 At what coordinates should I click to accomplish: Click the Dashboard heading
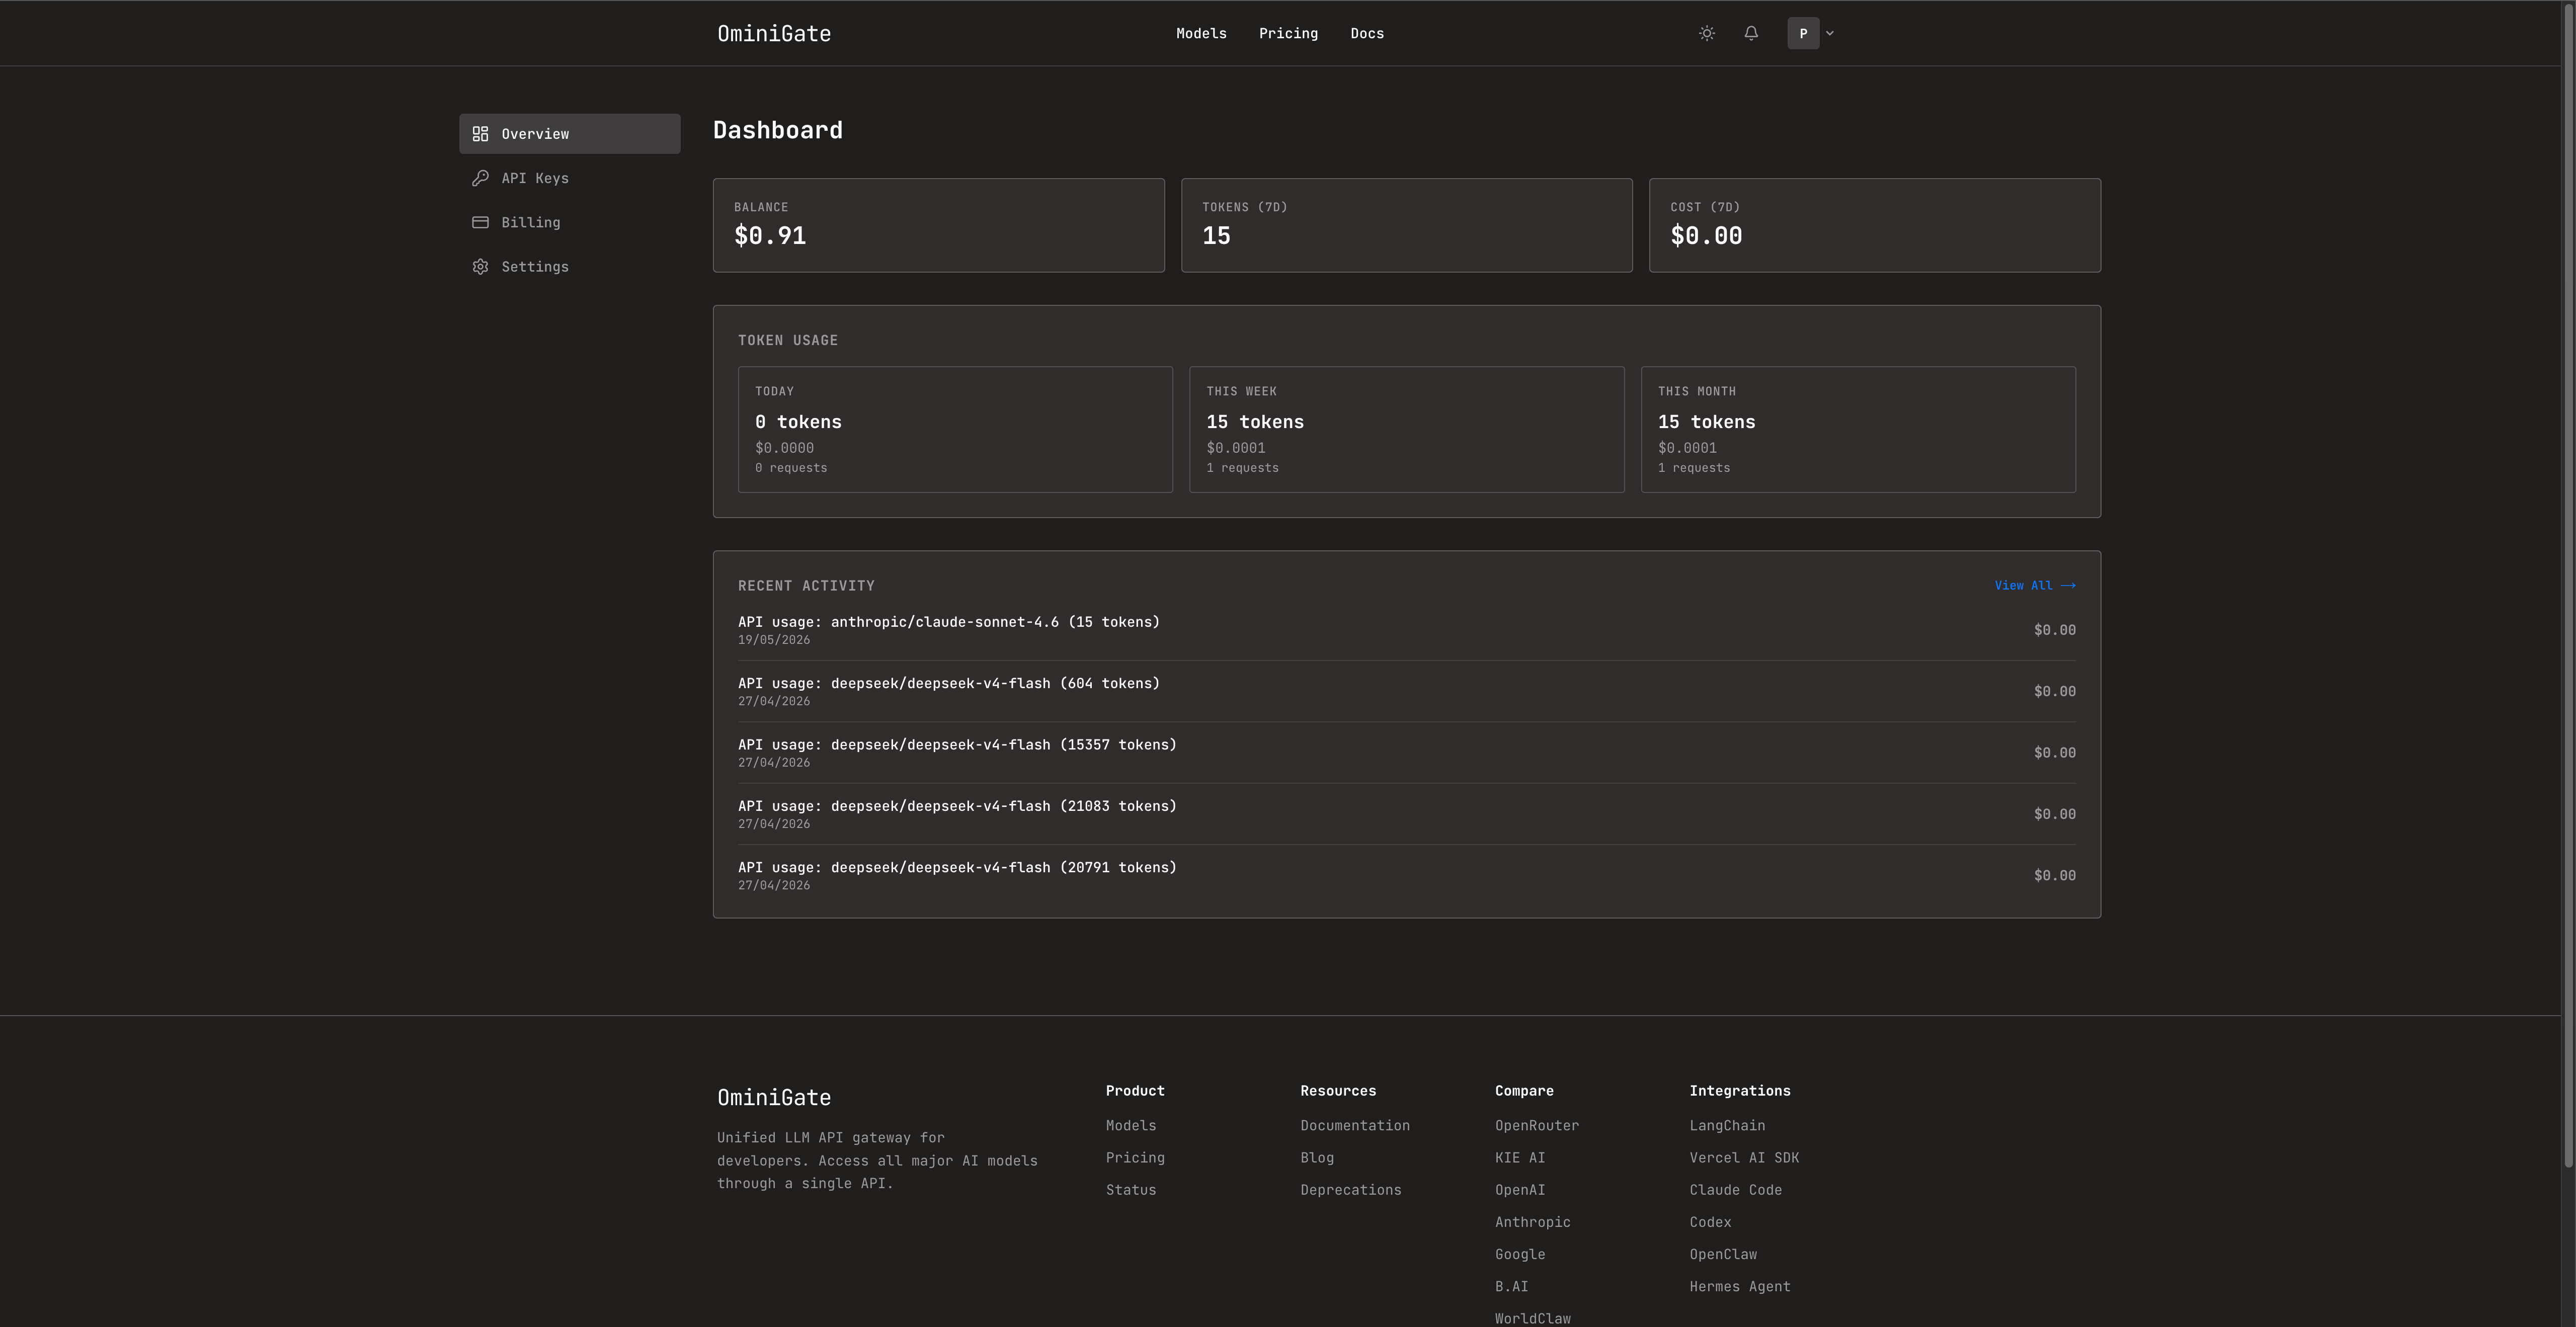point(778,130)
